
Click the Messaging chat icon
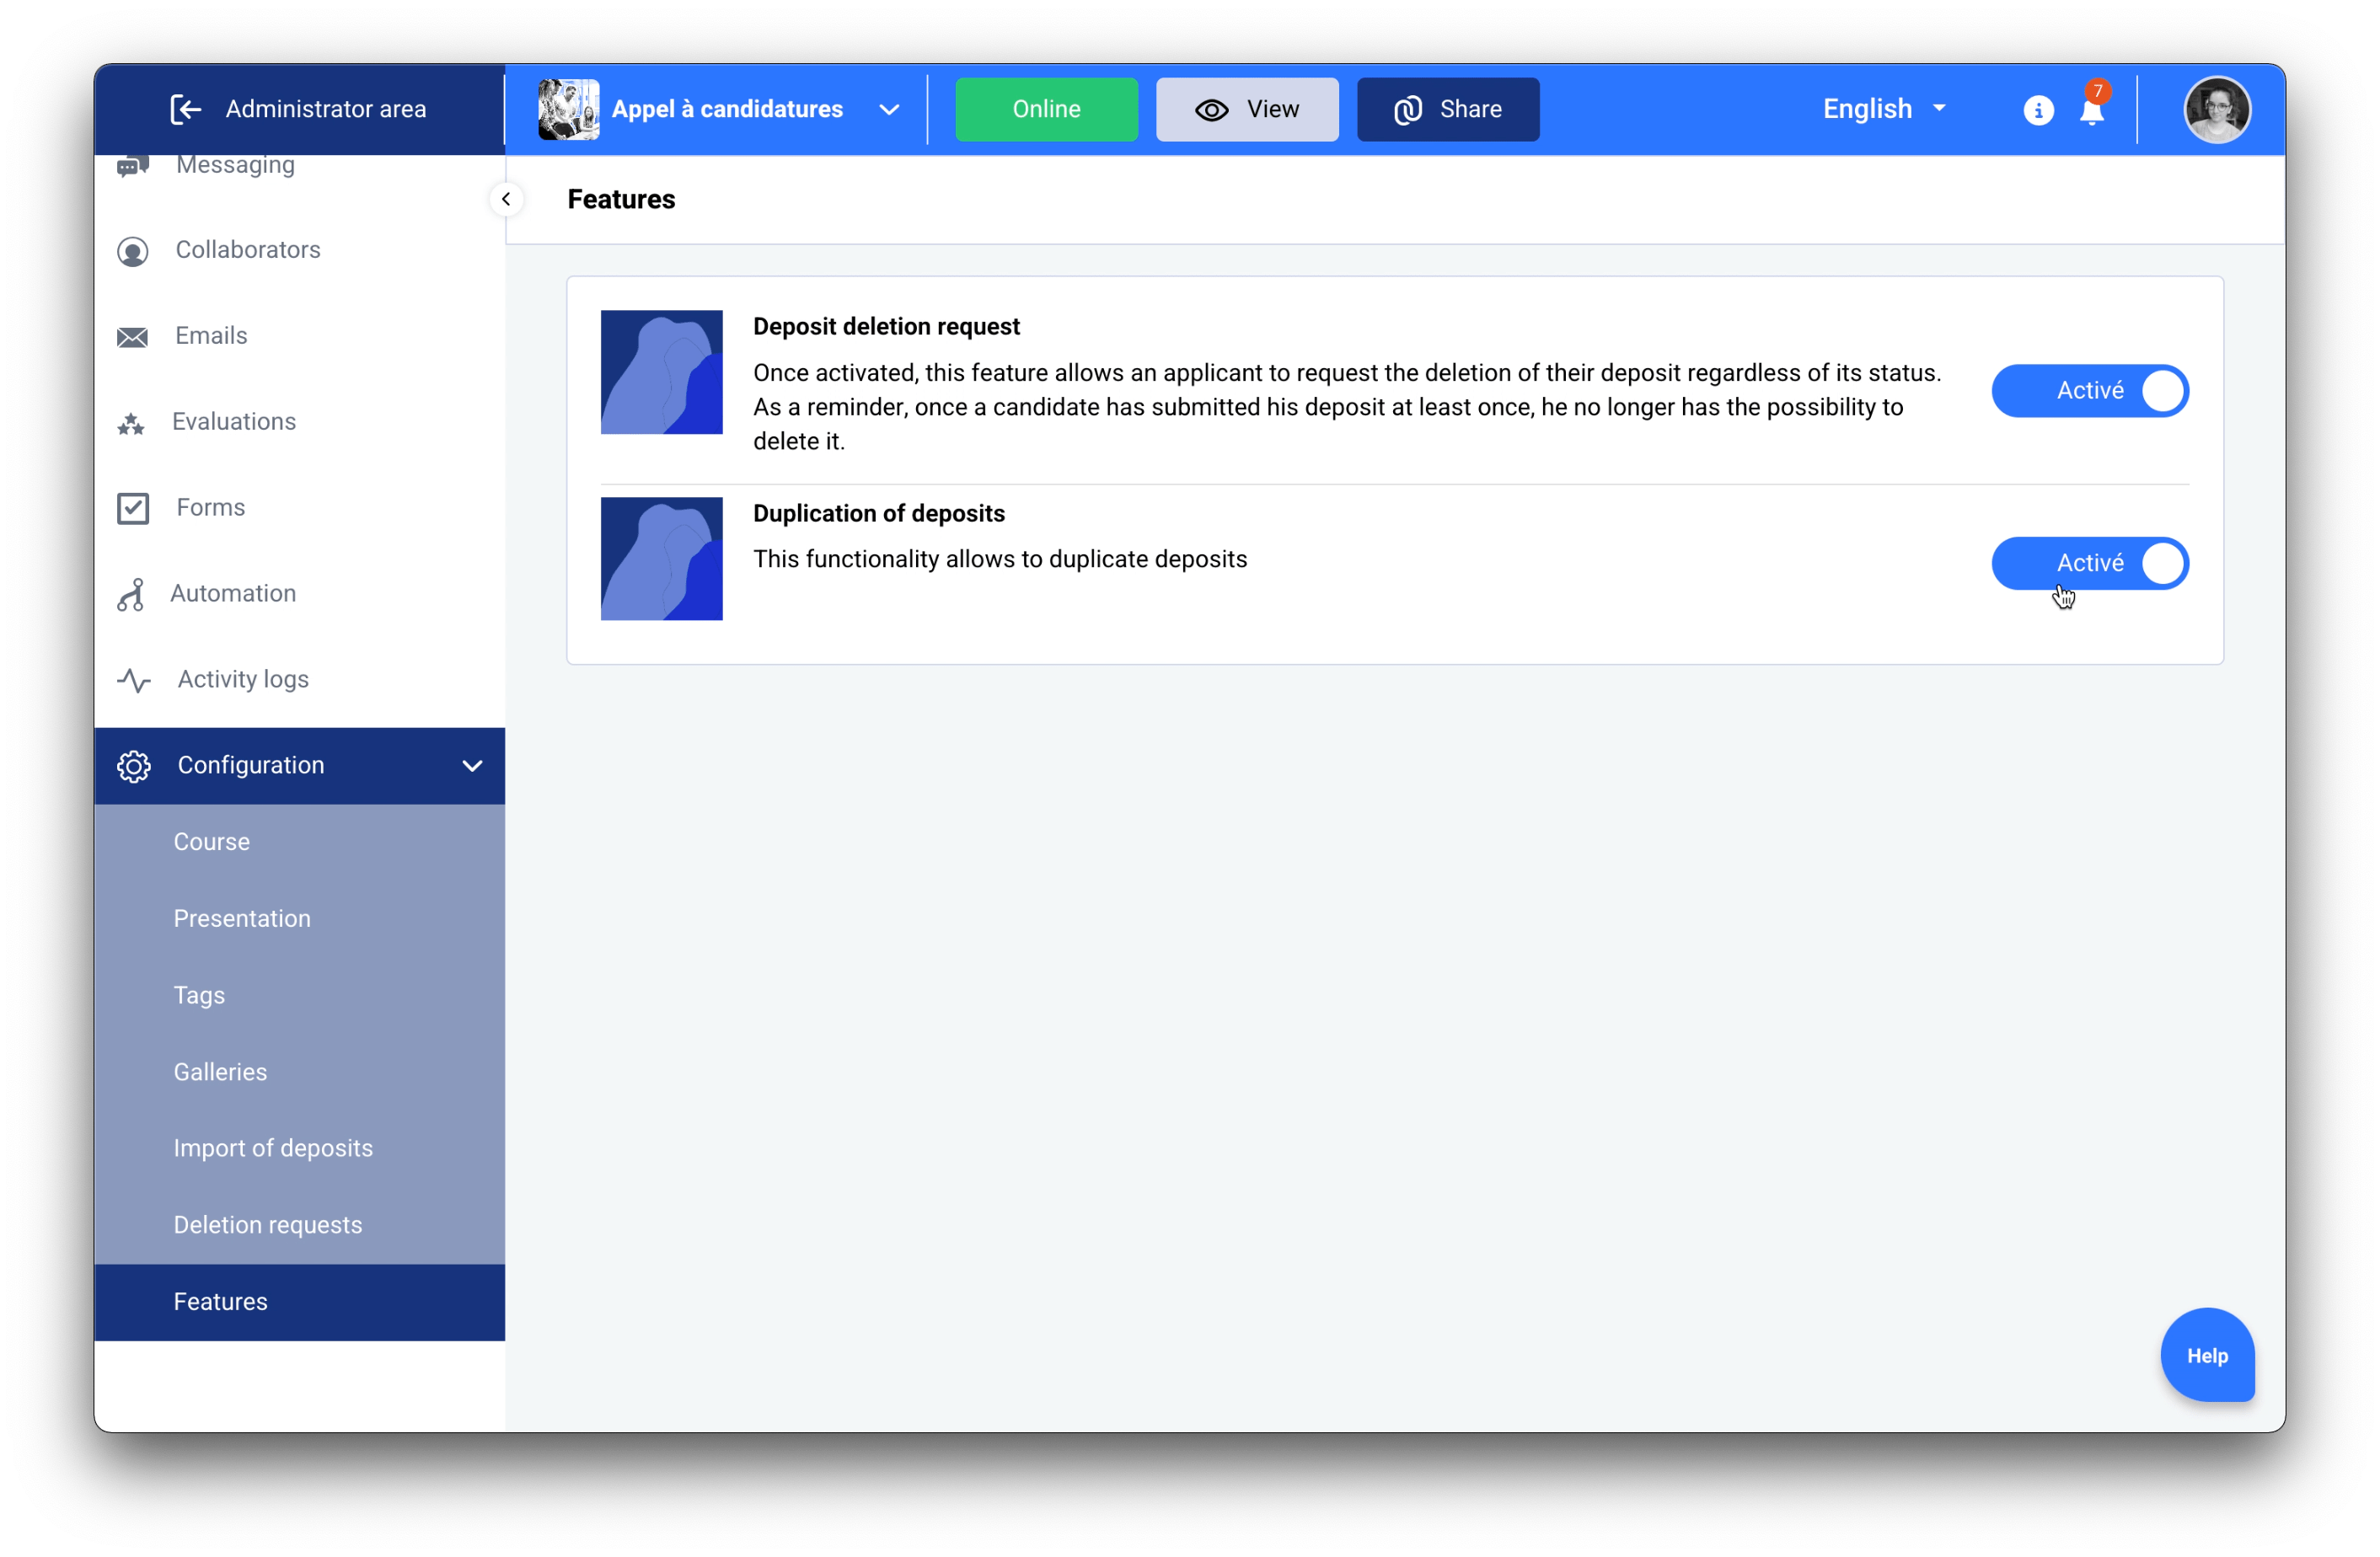132,166
